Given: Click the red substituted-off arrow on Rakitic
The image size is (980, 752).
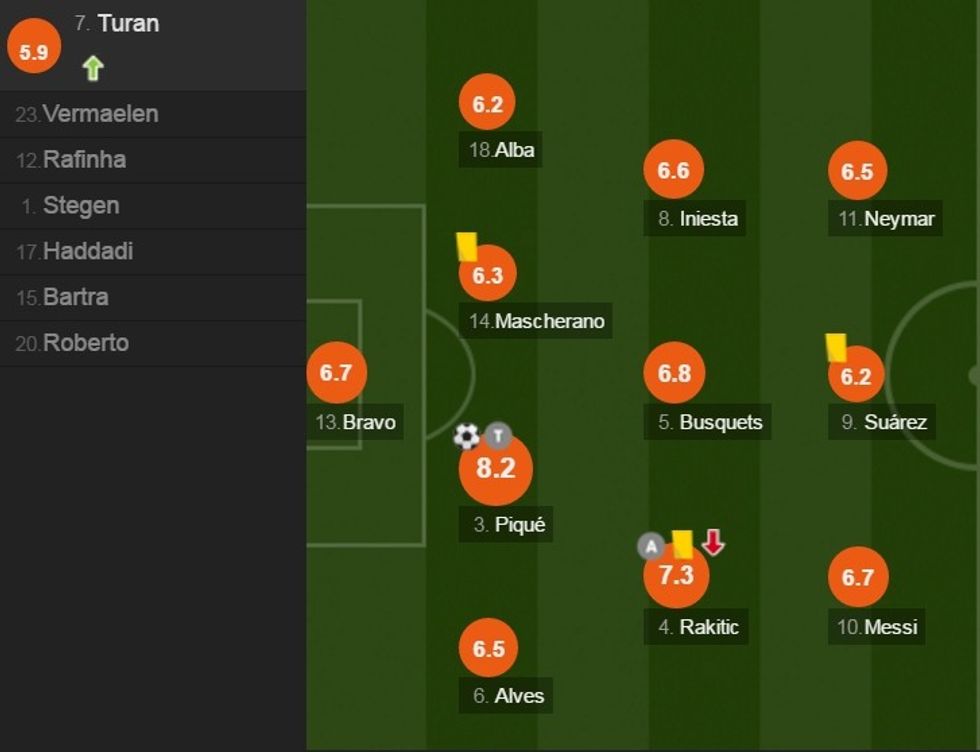Looking at the screenshot, I should (x=712, y=542).
